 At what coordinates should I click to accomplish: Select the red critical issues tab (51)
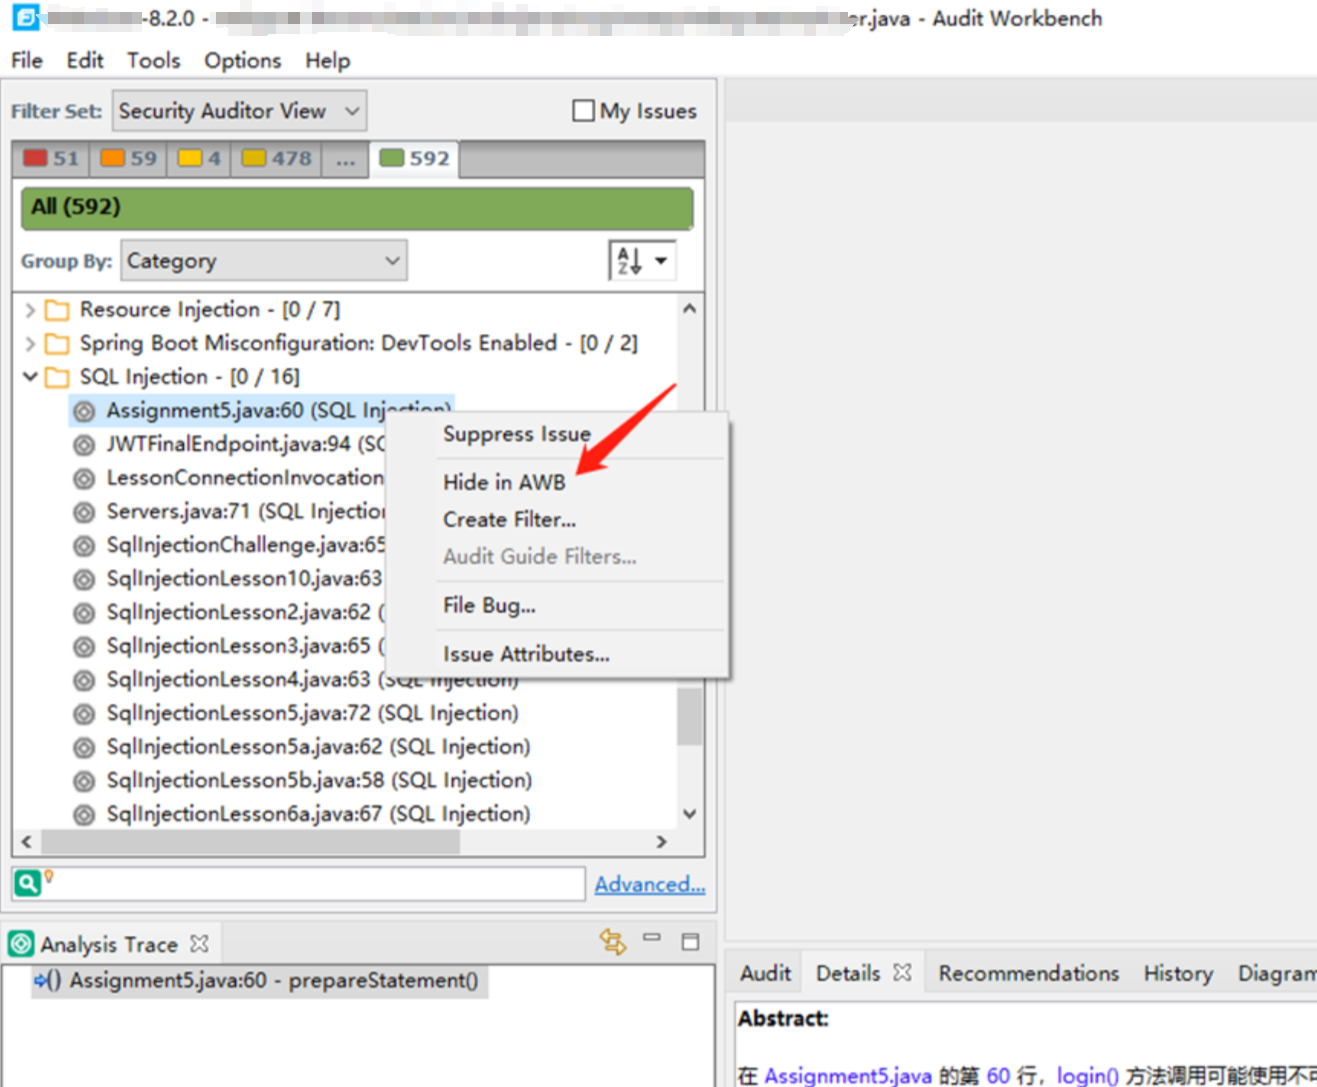coord(51,159)
